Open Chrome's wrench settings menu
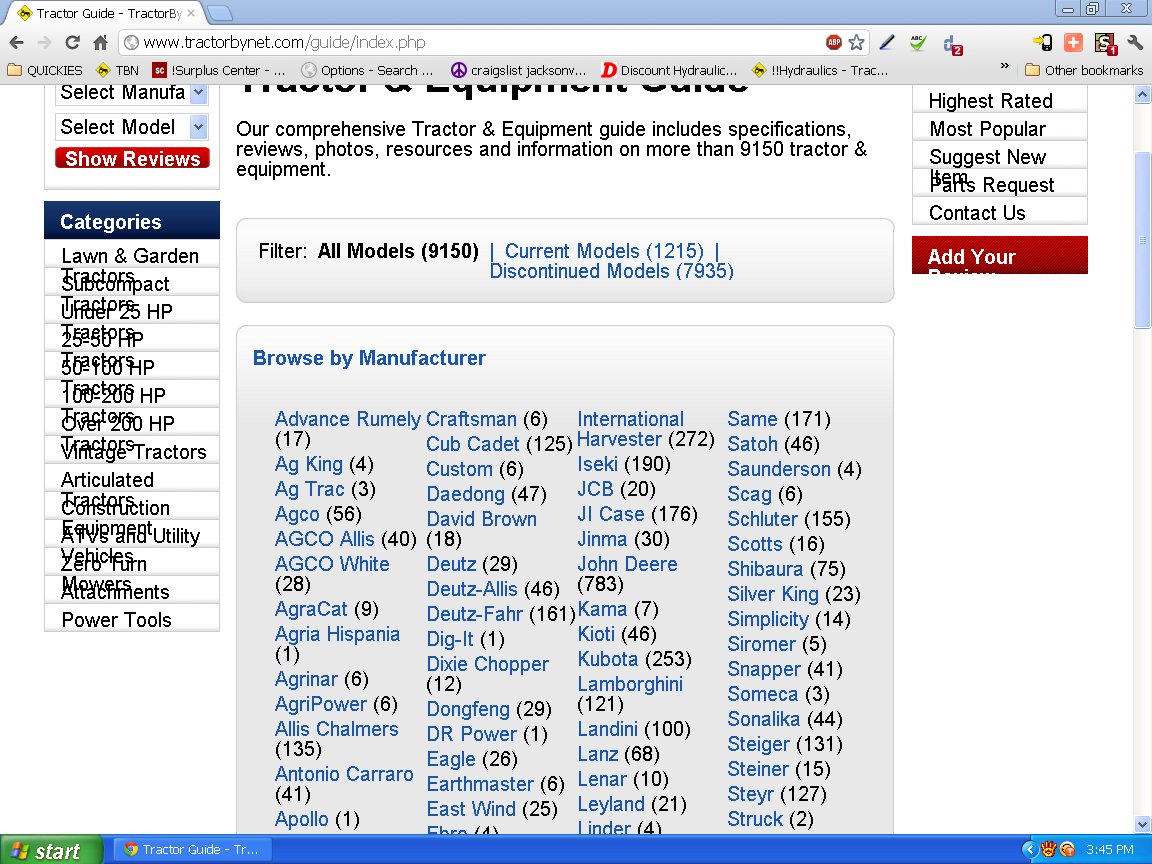 click(1134, 43)
